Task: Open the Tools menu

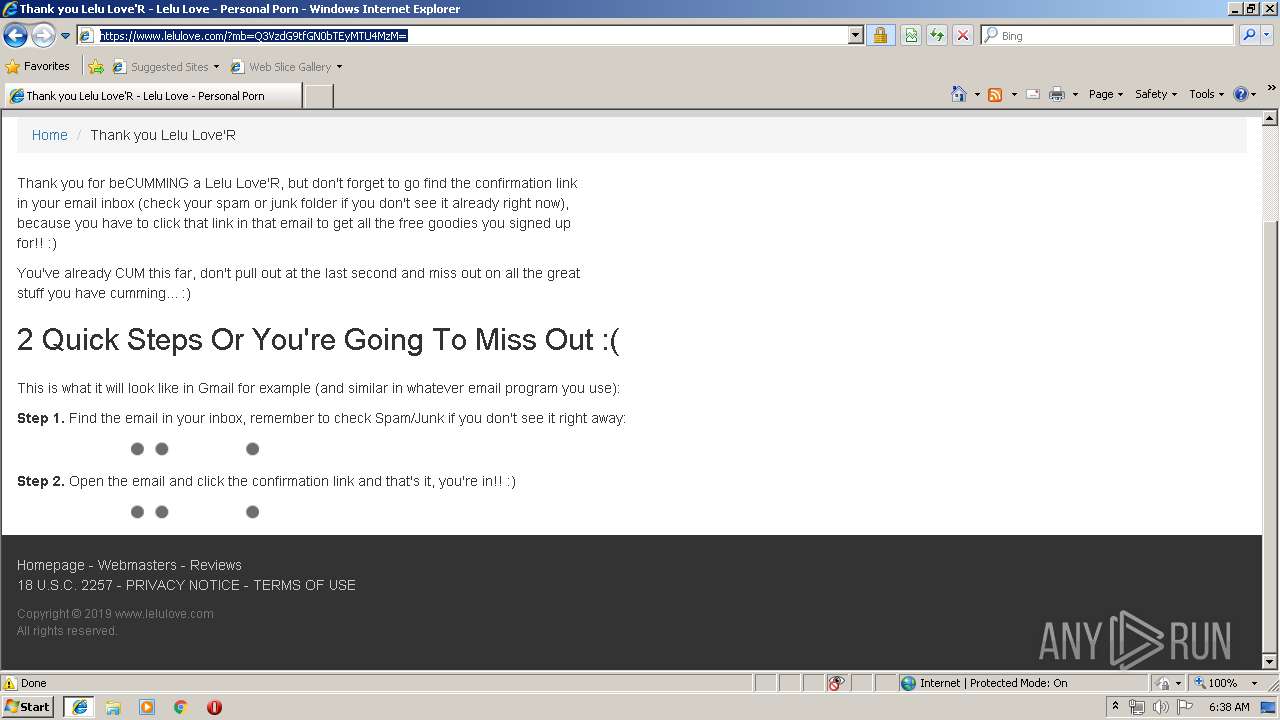Action: click(x=1206, y=94)
